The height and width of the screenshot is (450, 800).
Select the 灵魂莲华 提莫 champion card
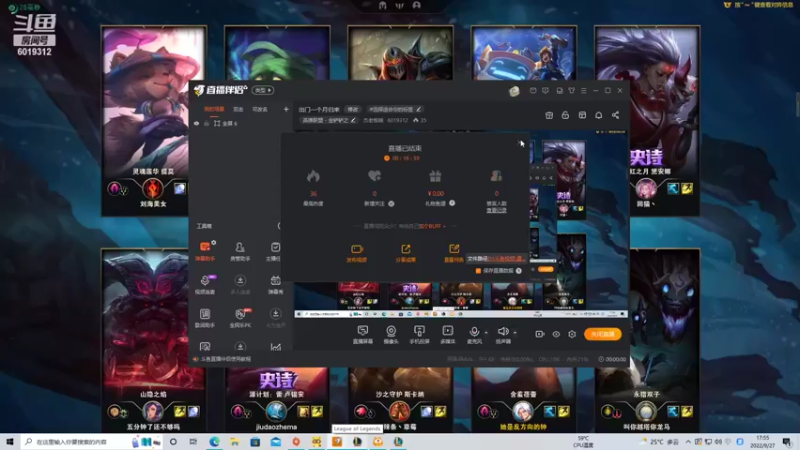point(154,120)
